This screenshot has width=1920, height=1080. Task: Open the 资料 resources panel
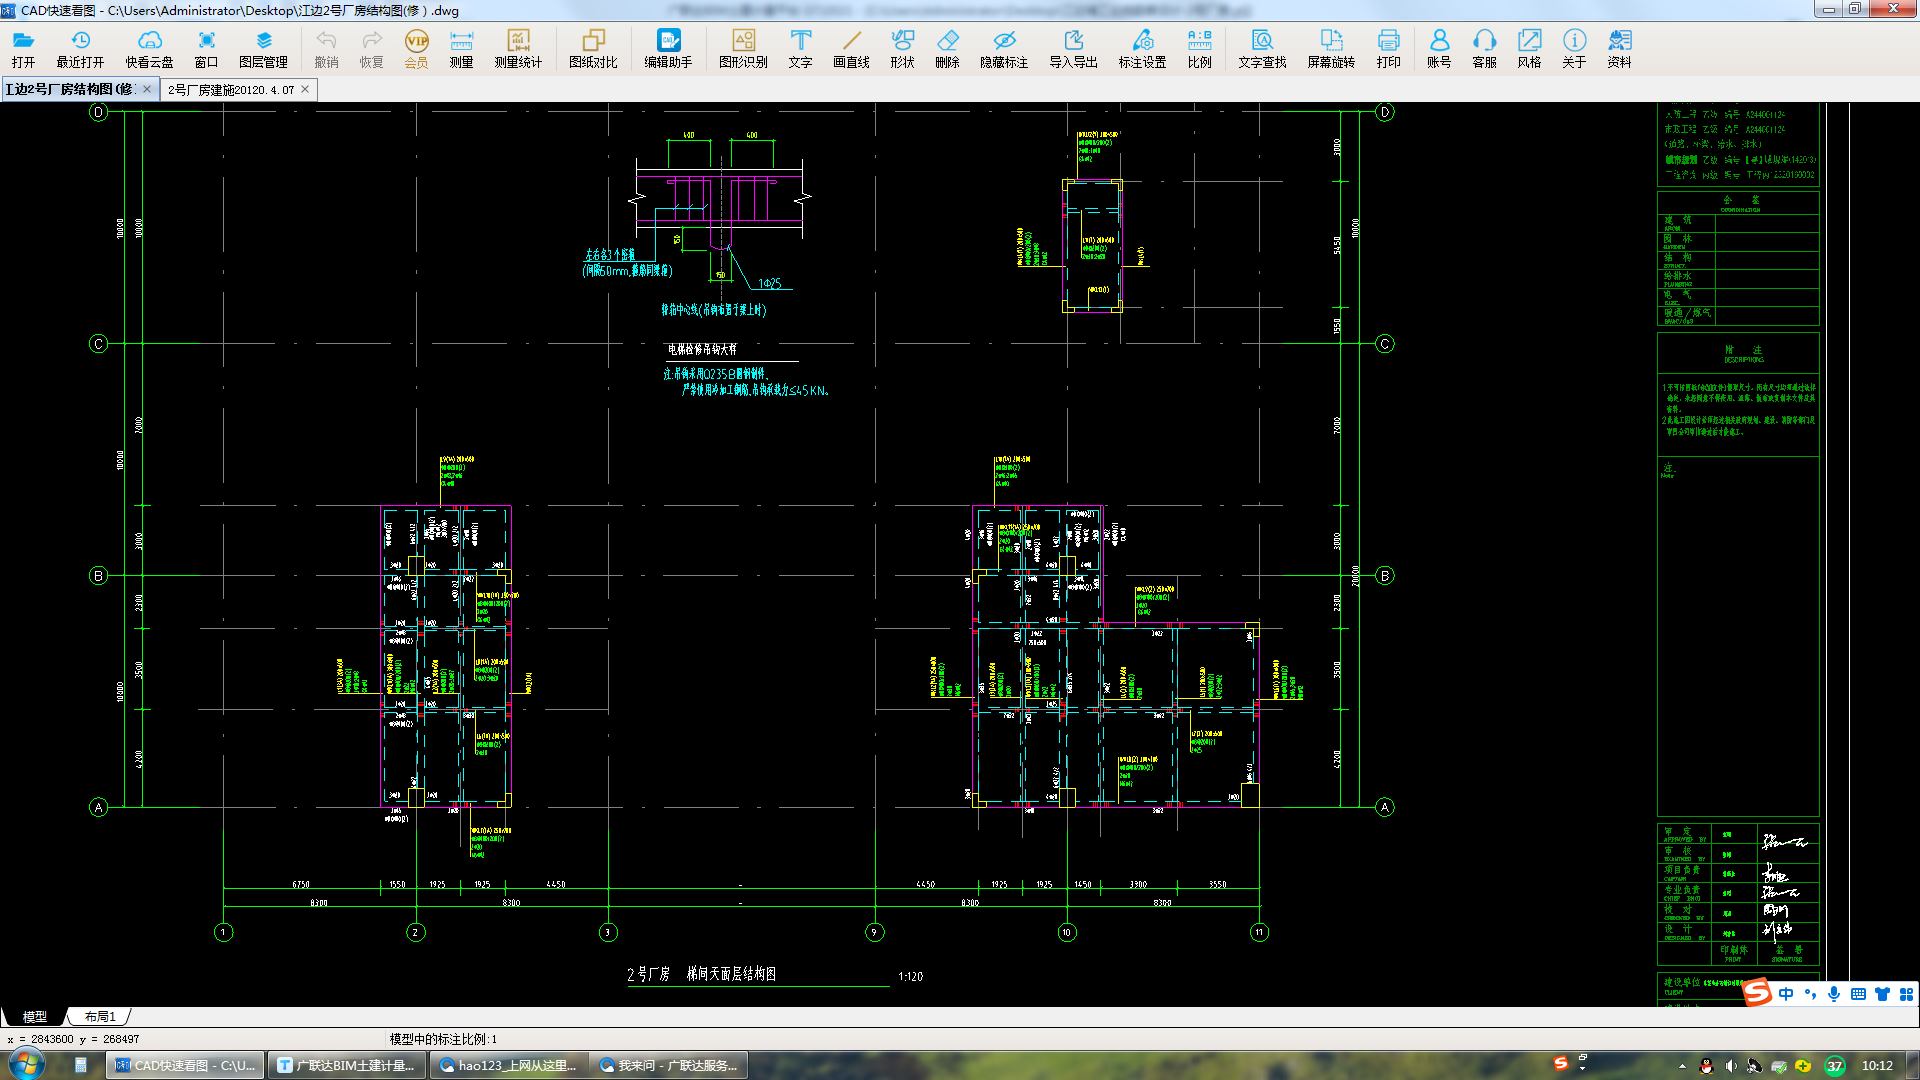[x=1620, y=49]
